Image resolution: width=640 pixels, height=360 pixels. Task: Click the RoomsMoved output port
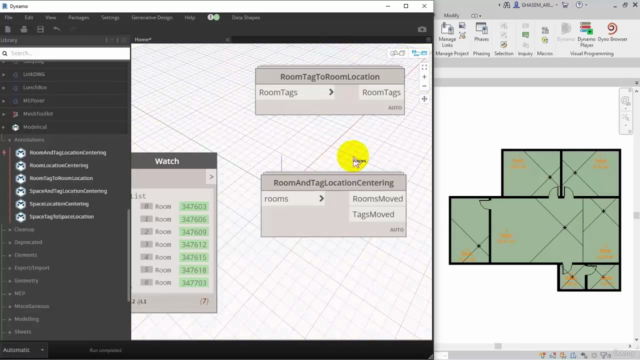(x=378, y=199)
